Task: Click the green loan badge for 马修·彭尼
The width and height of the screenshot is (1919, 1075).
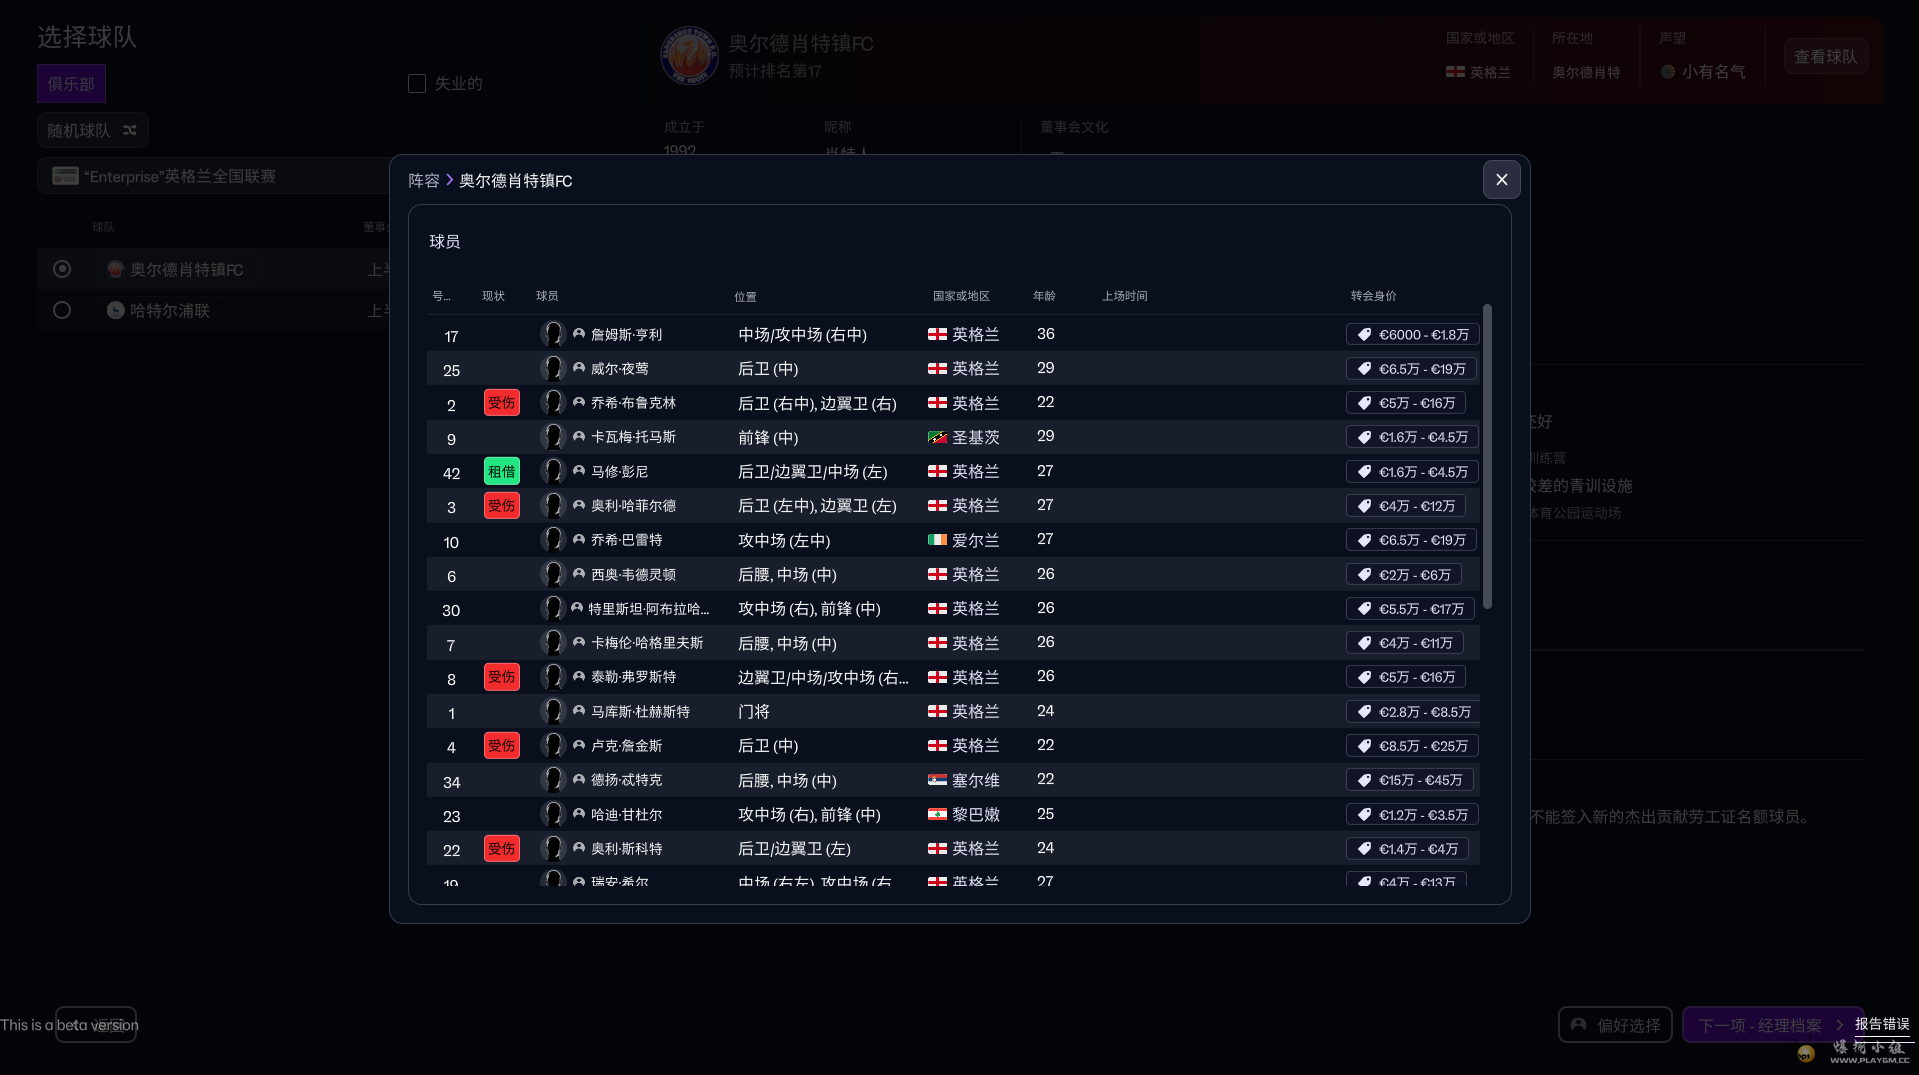Action: coord(501,472)
